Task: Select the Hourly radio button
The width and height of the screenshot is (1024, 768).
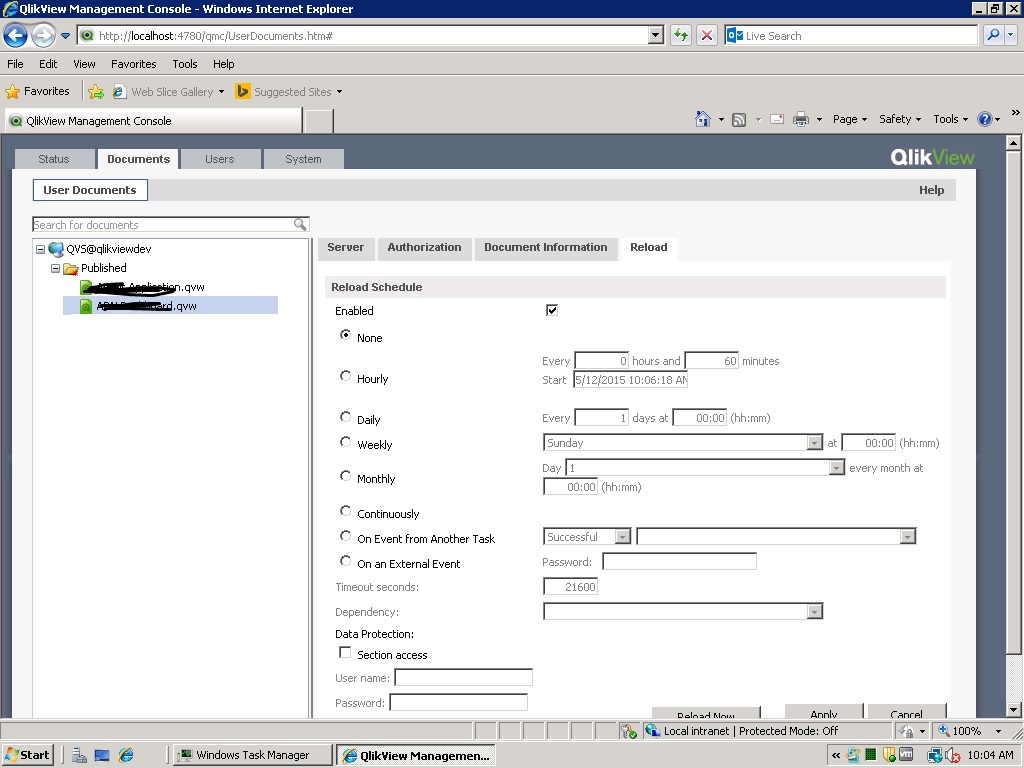Action: 346,376
